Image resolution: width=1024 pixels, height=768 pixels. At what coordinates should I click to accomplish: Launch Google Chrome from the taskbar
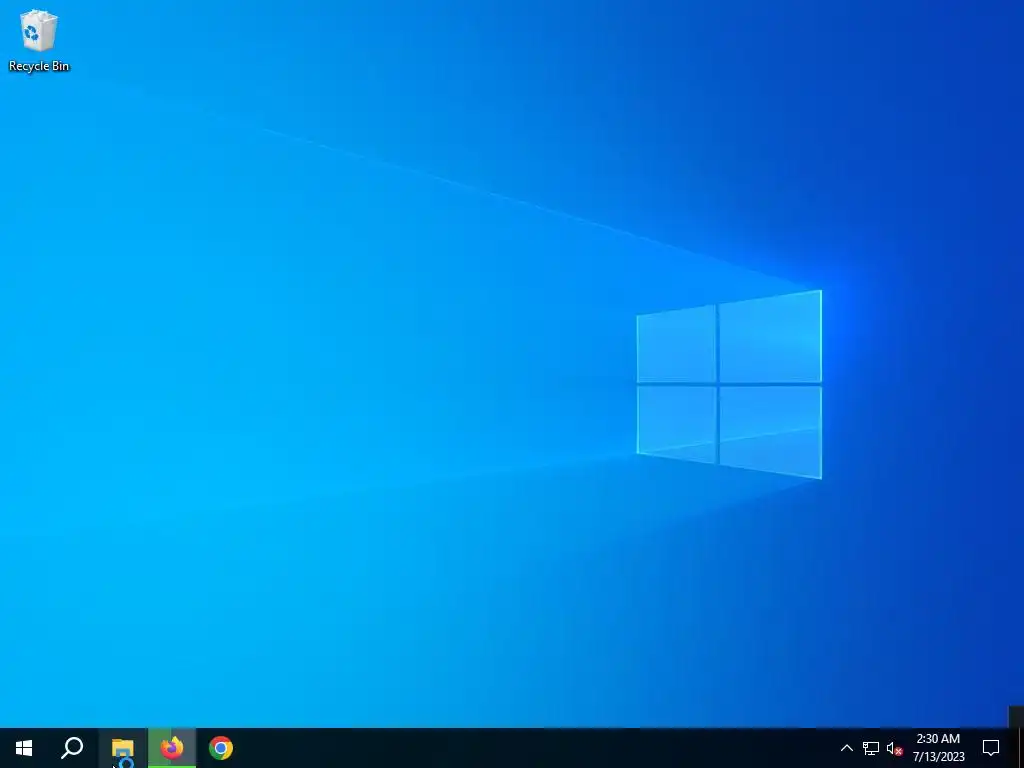(221, 748)
